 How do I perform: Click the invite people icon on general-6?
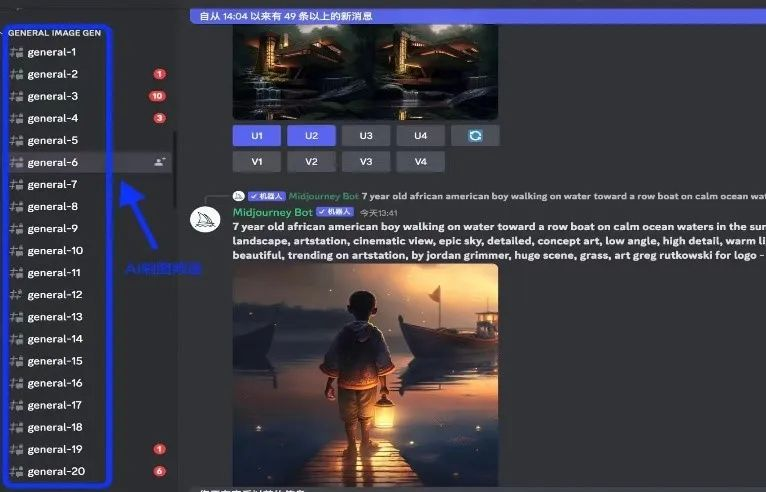[160, 162]
